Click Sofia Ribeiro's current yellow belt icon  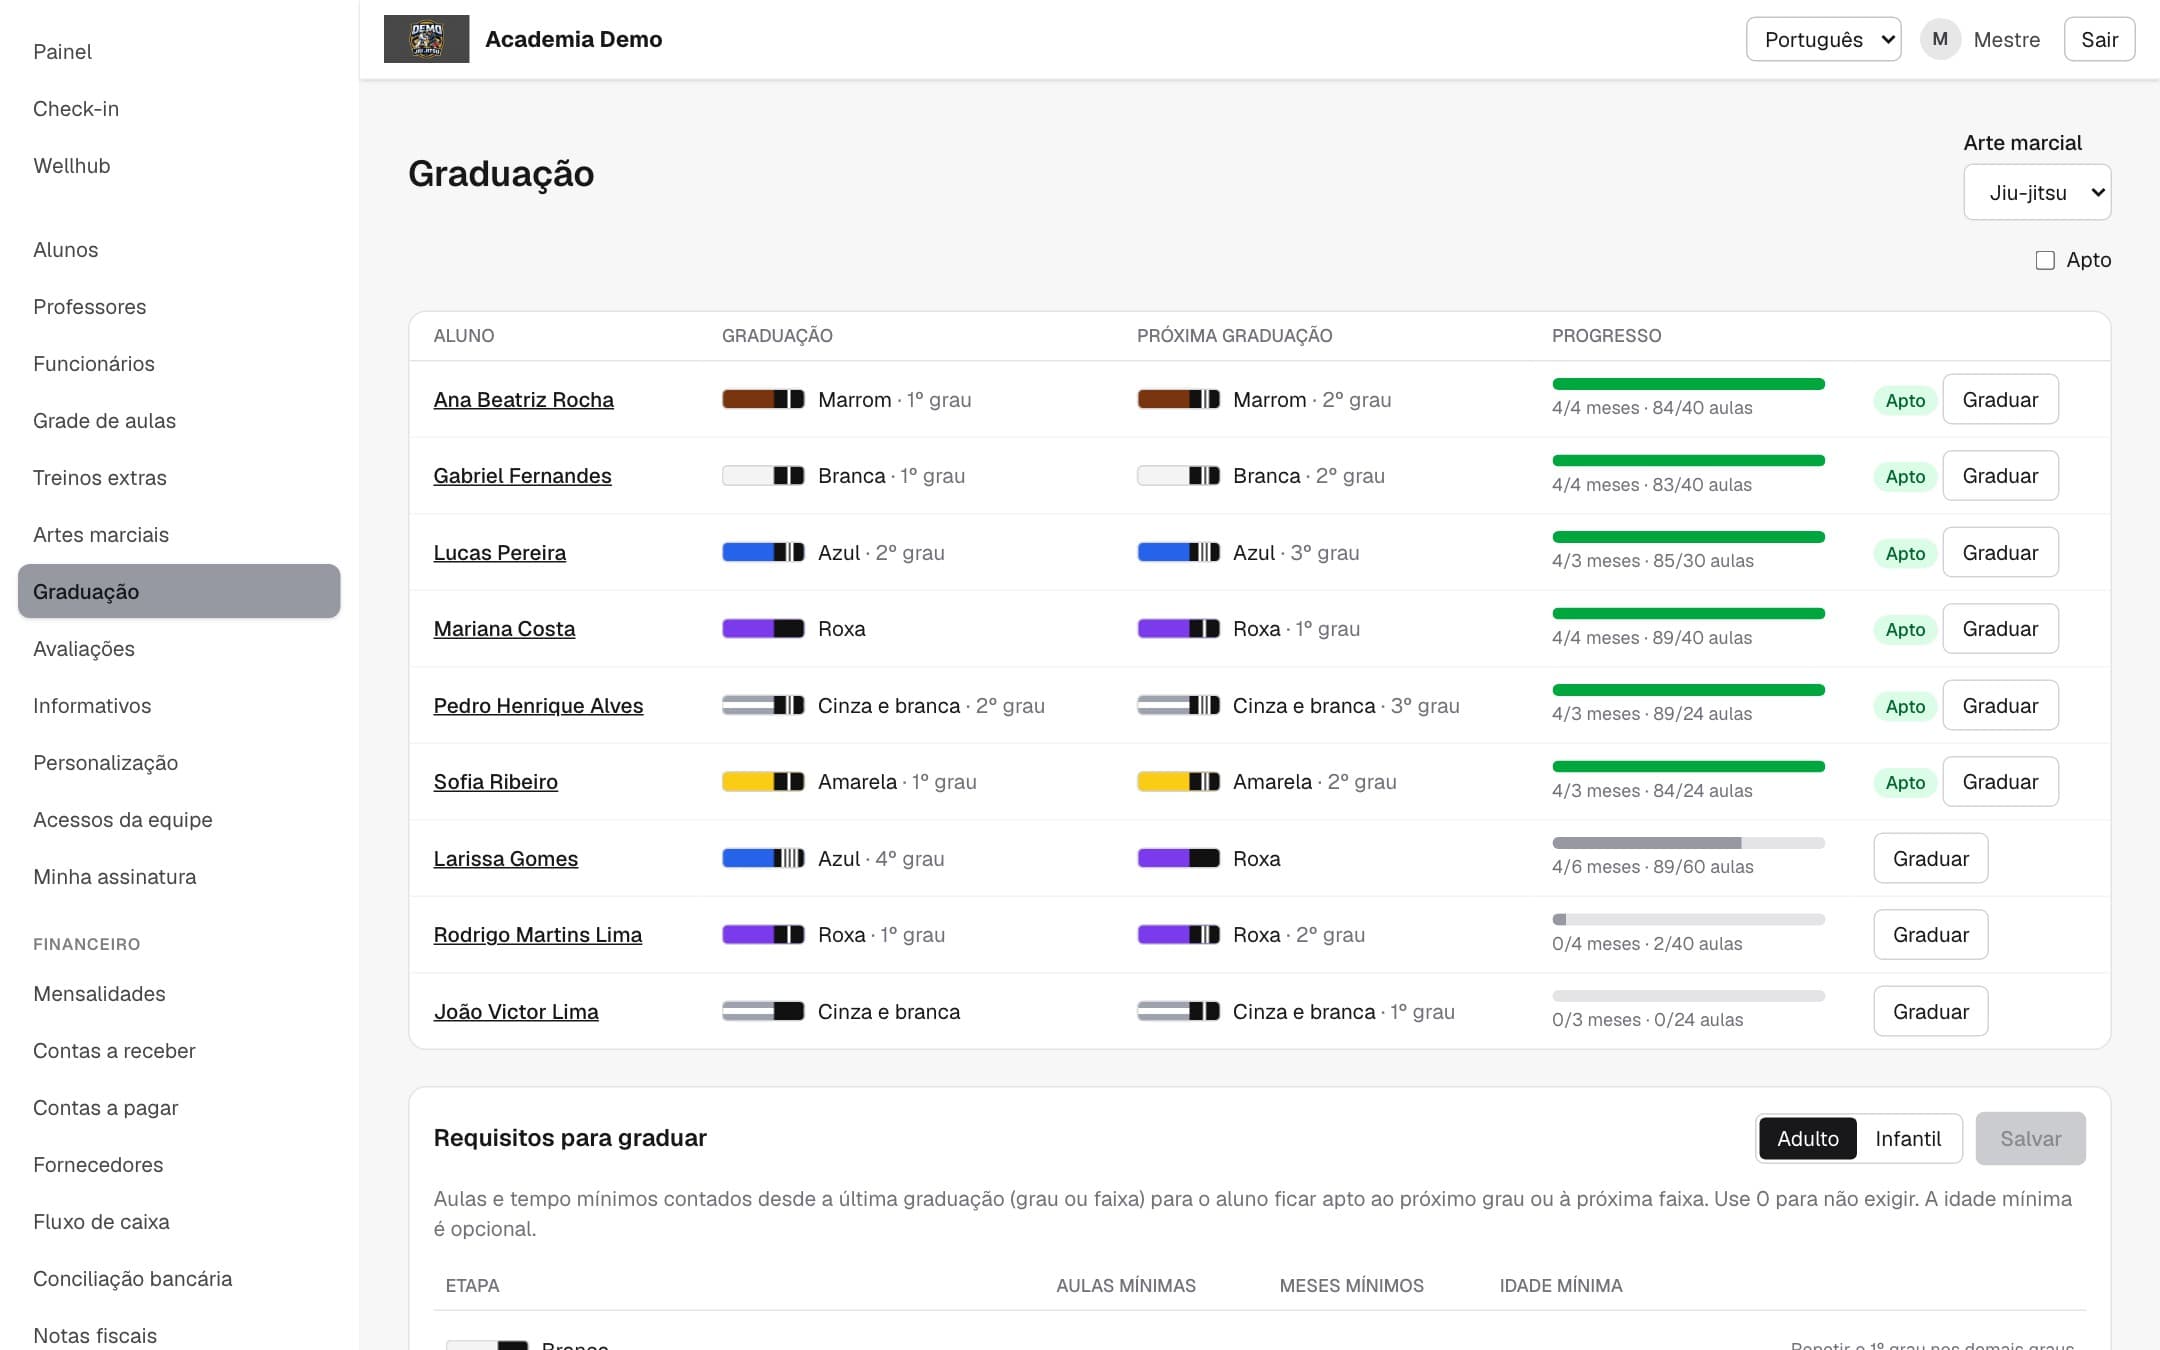(x=763, y=782)
